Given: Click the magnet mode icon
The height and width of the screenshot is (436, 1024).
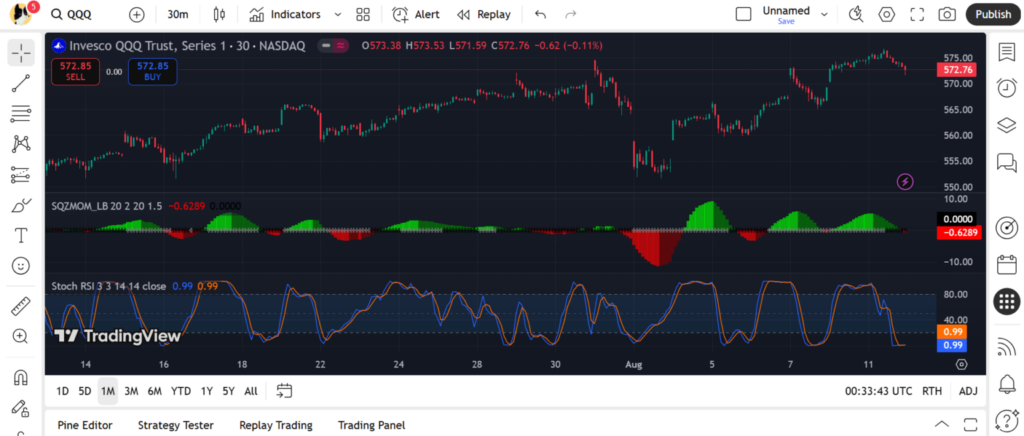Looking at the screenshot, I should click(x=21, y=378).
